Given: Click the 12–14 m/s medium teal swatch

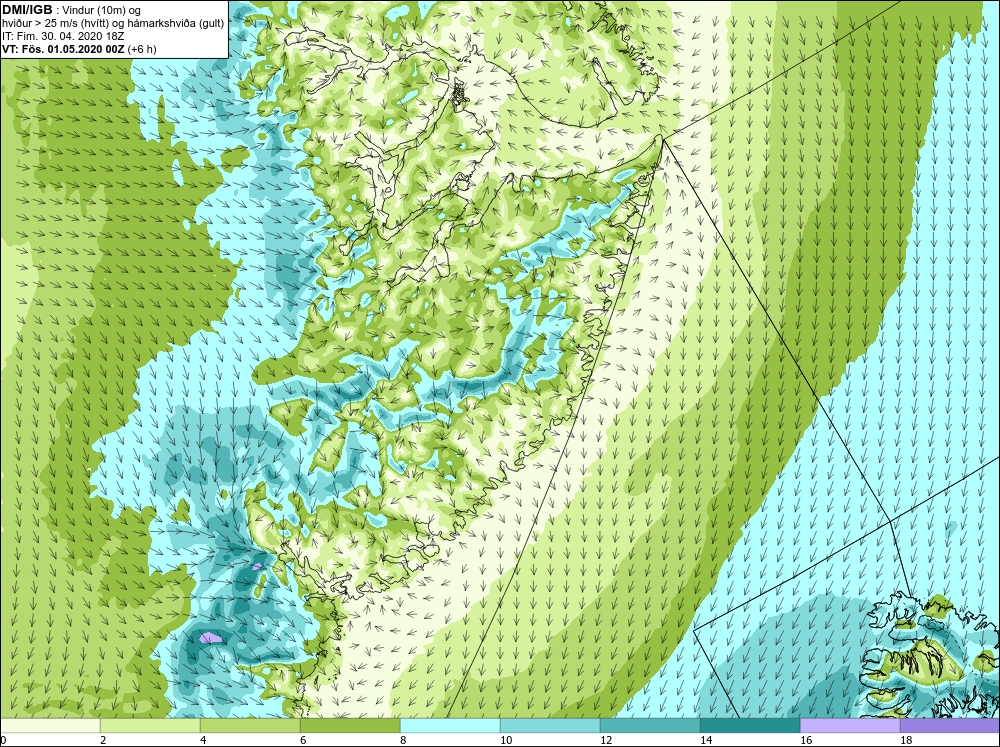Looking at the screenshot, I should coord(650,726).
